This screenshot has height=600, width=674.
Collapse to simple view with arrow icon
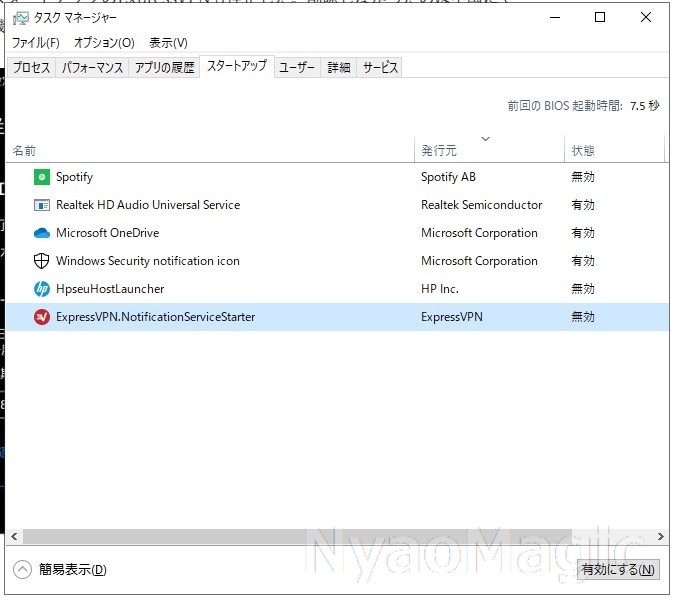point(22,570)
